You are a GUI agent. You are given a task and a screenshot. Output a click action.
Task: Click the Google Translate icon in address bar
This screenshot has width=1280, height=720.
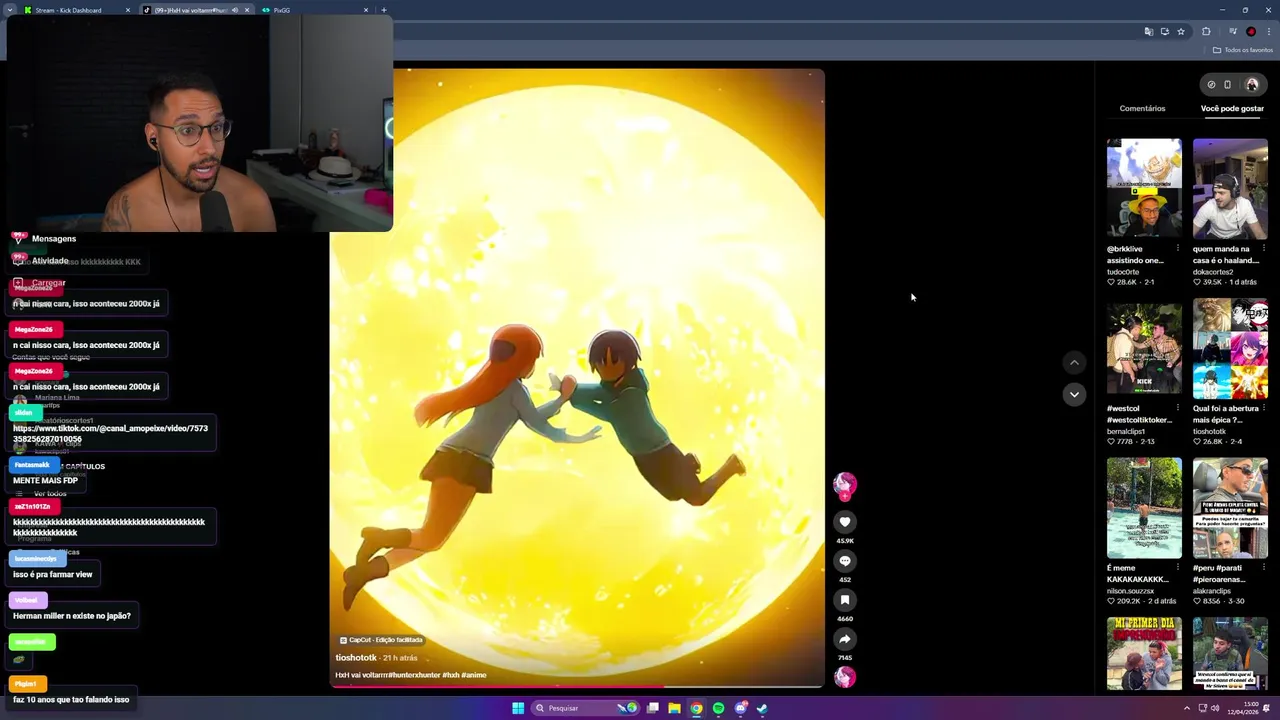(1148, 32)
